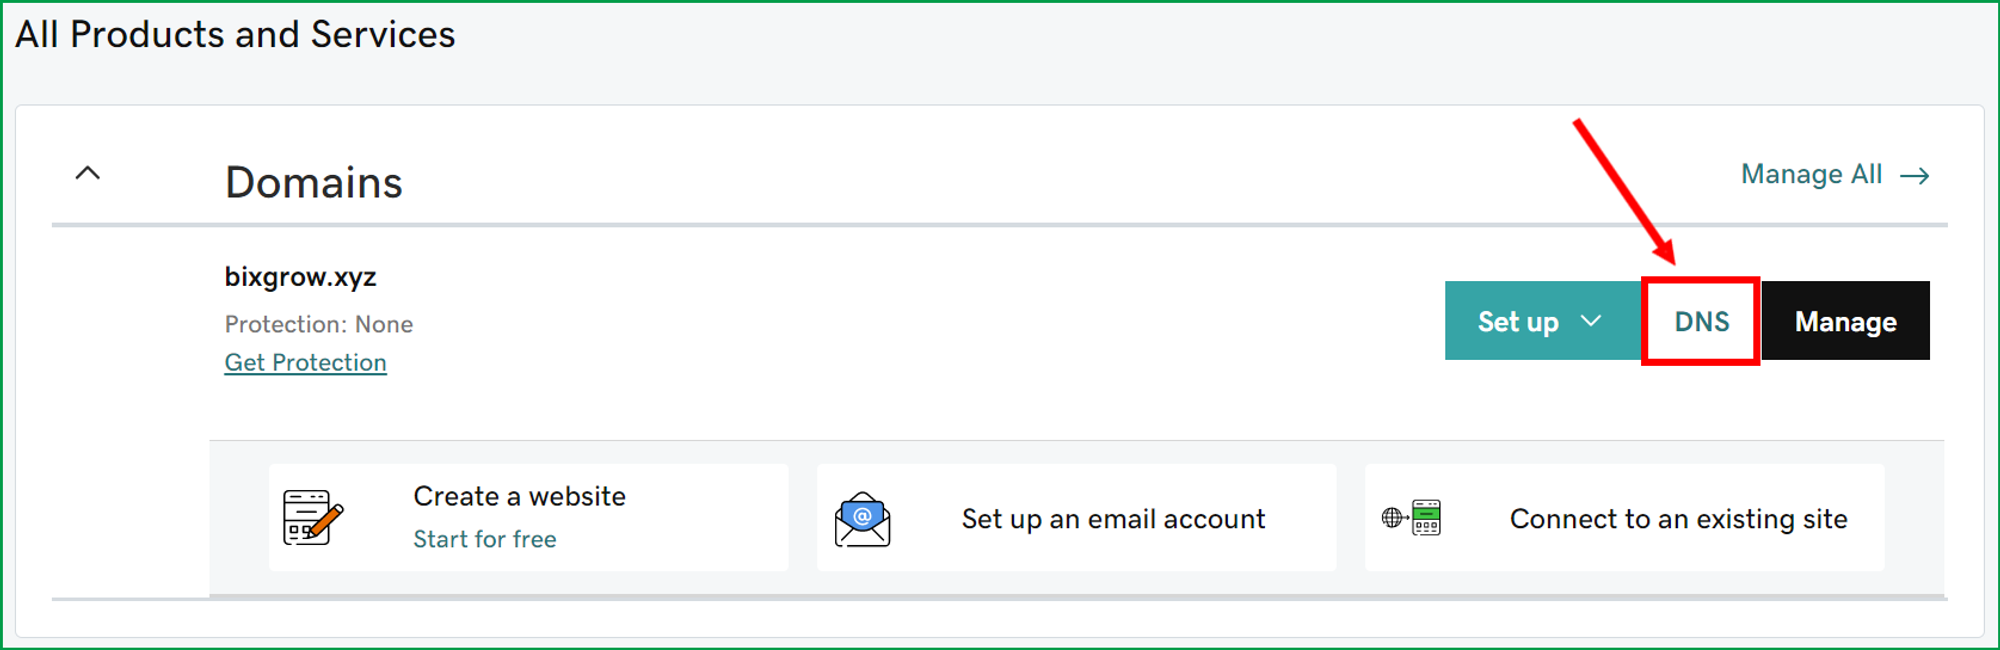Choose Connect to an existing site
Screen dimensions: 2000x650
[x=1678, y=519]
